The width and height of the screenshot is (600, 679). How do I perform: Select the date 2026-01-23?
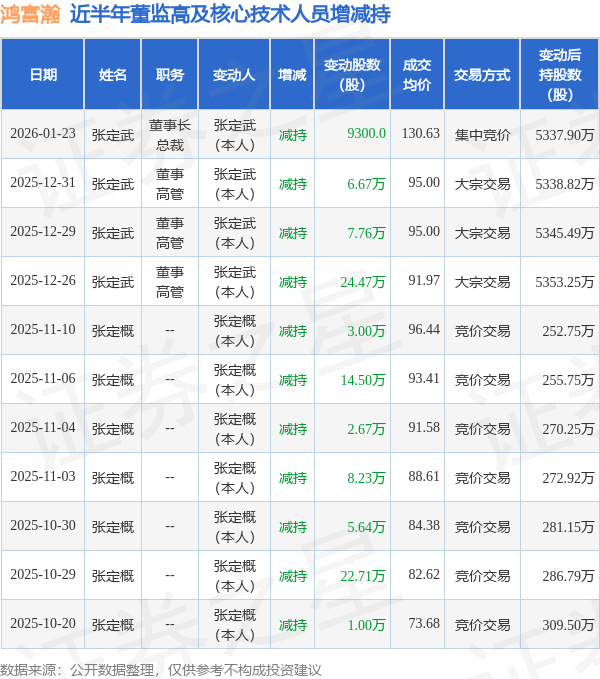[43, 133]
